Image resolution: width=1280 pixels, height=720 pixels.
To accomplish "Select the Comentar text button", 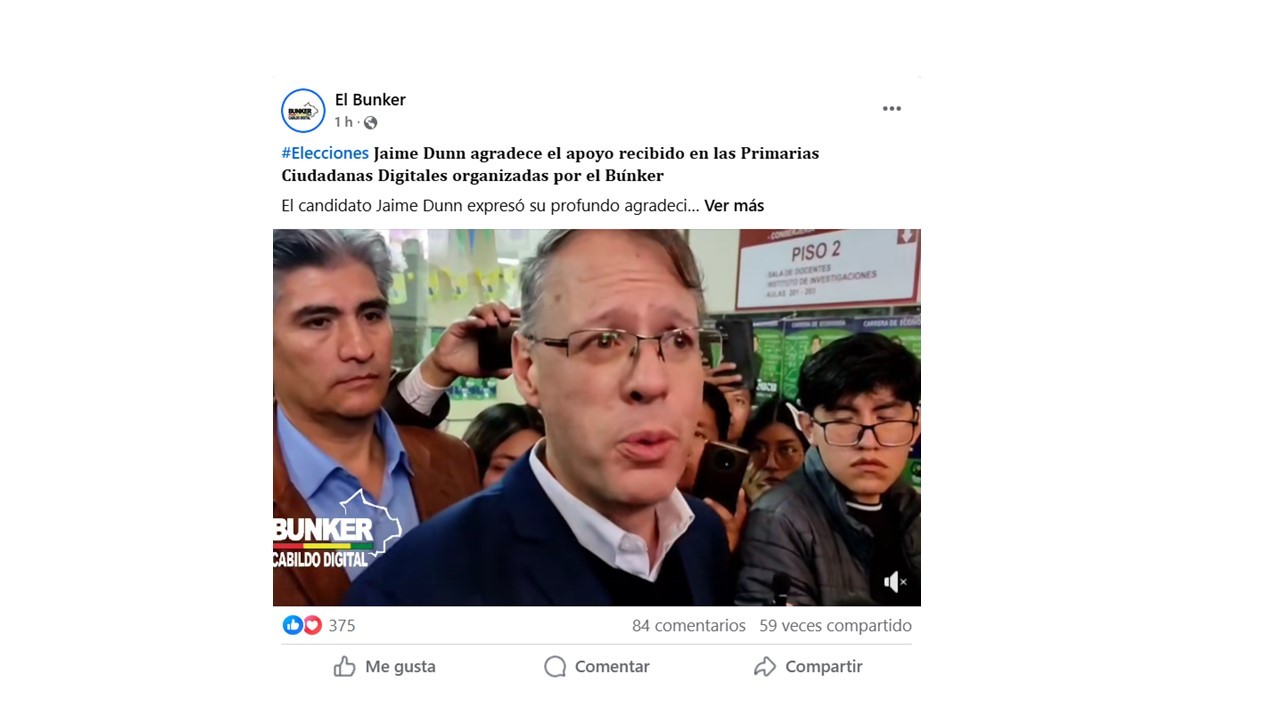I will [x=612, y=667].
